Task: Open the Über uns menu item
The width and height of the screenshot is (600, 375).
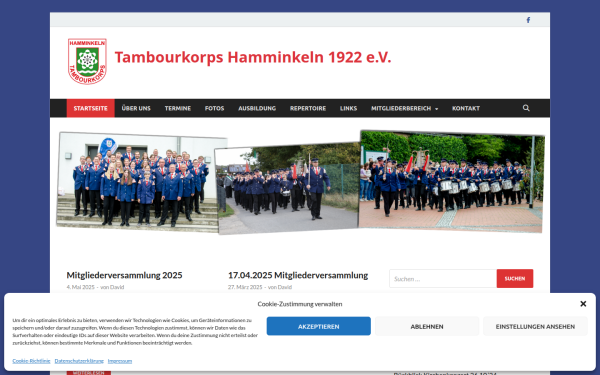Action: [x=136, y=108]
